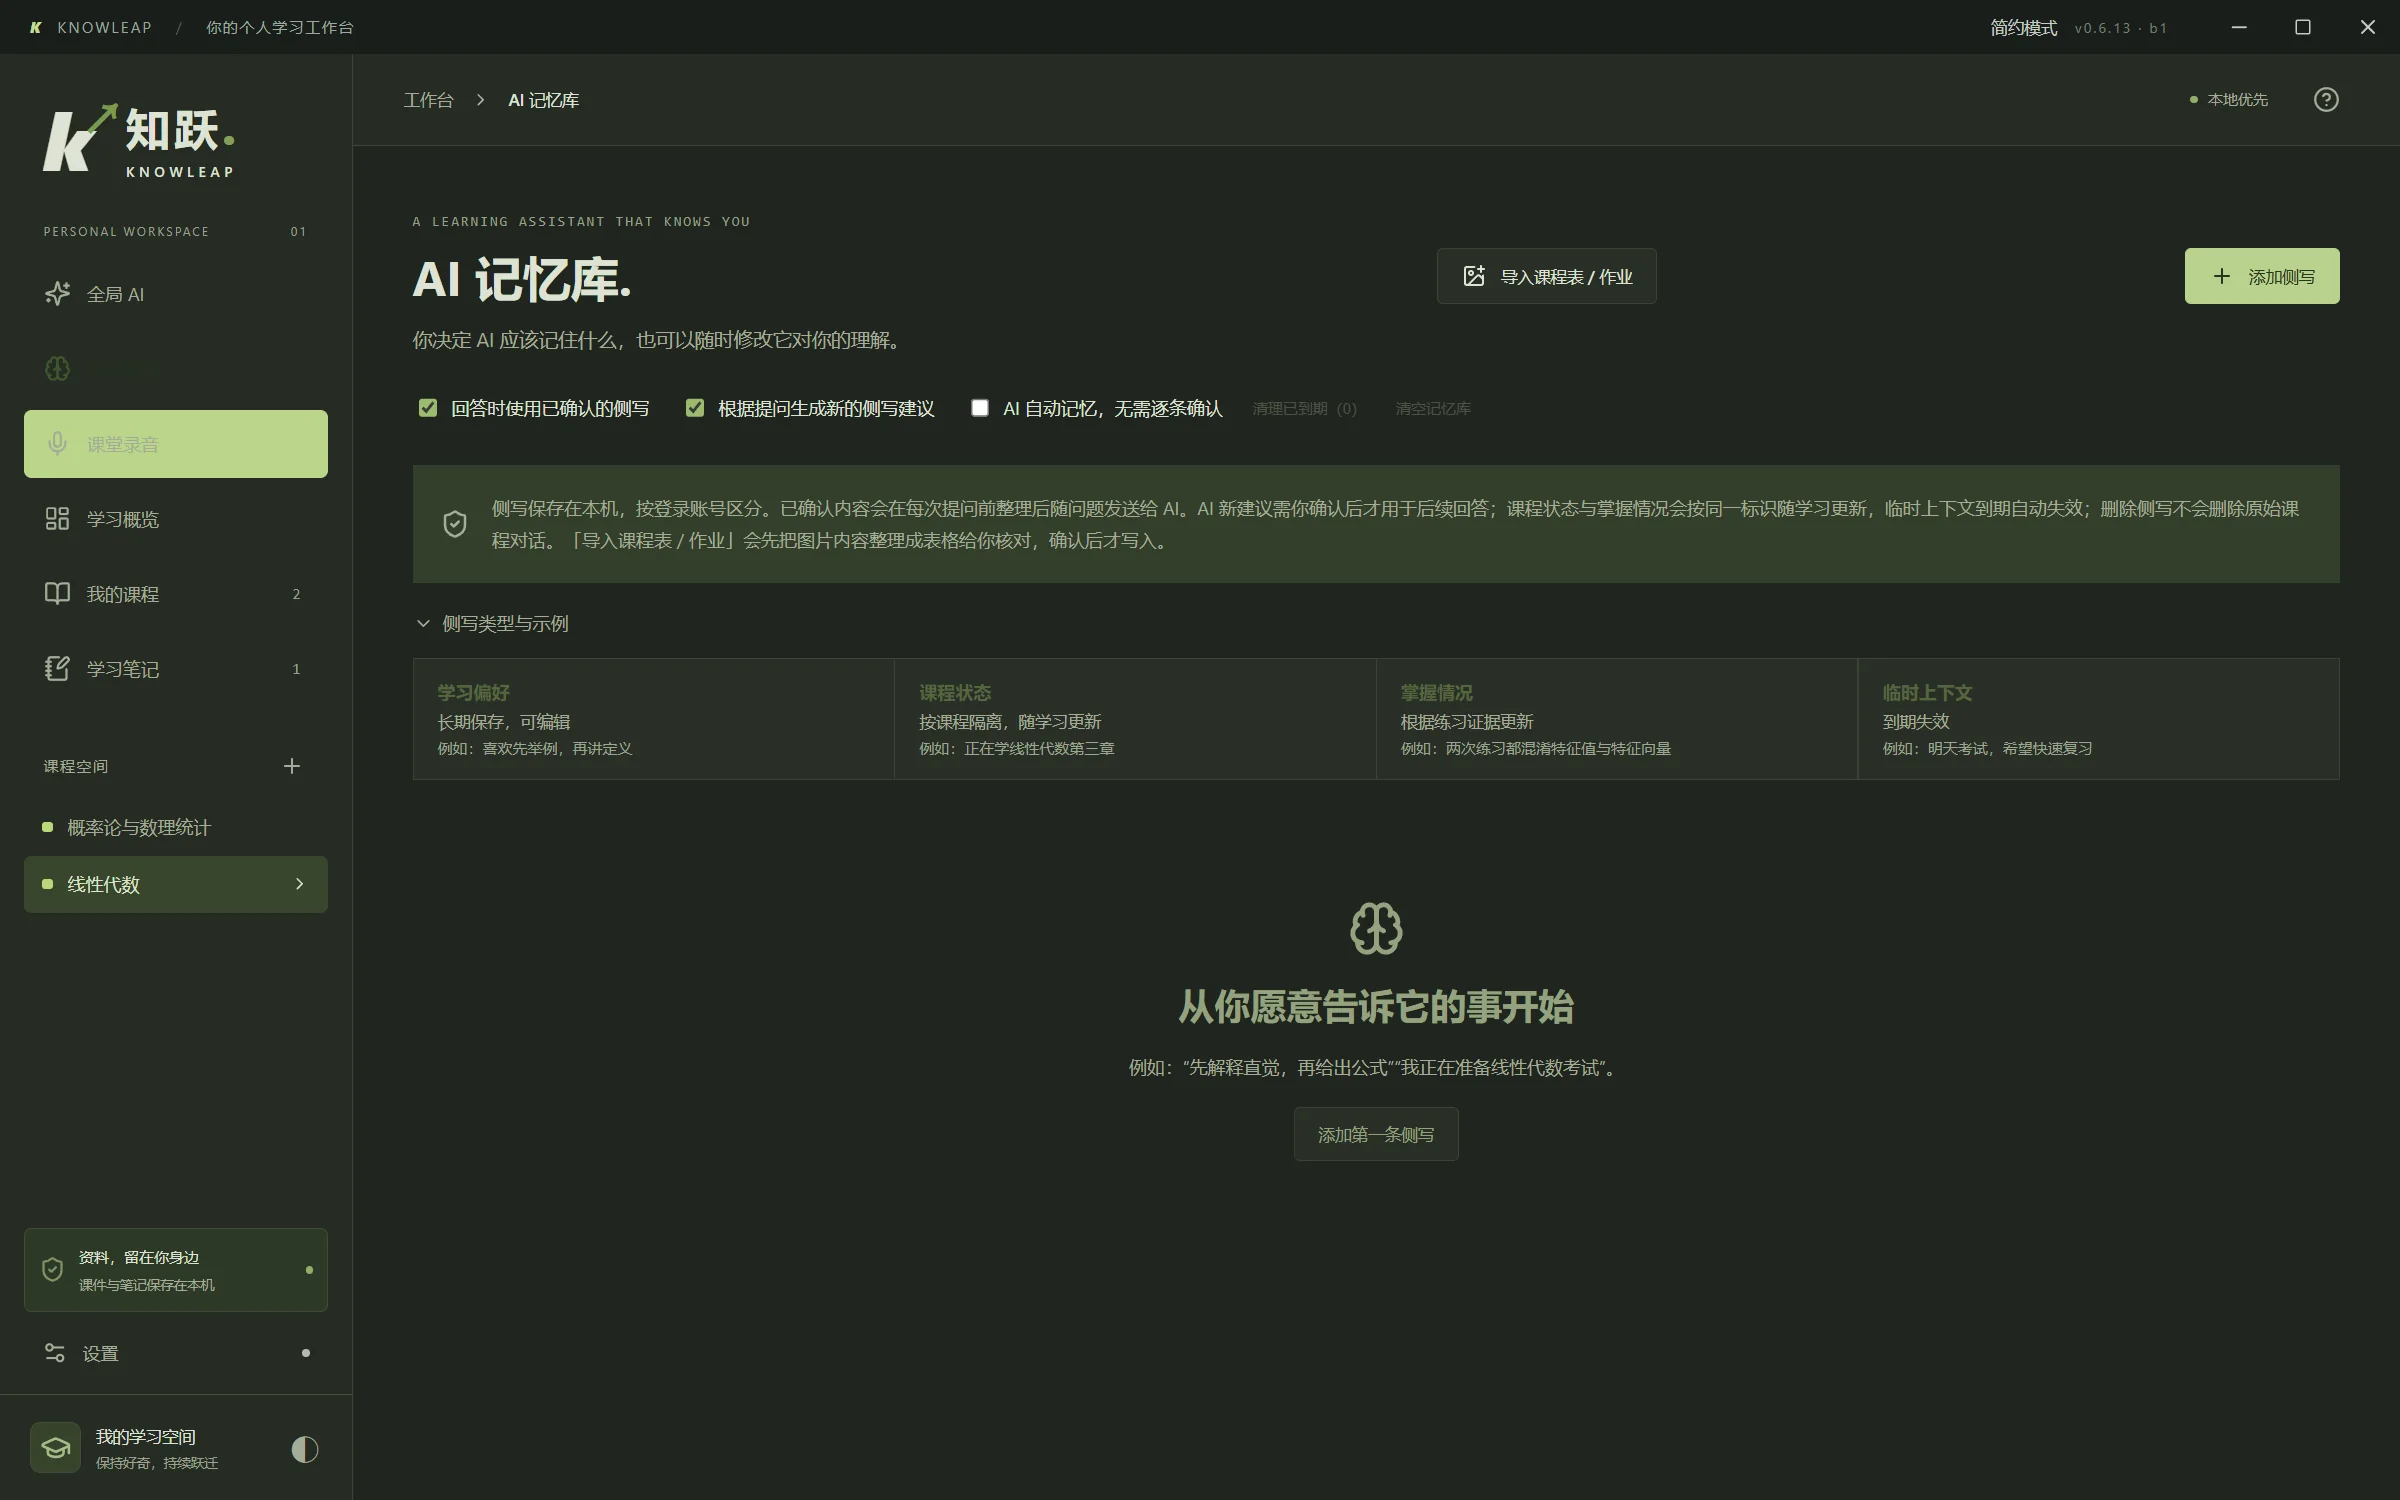Select the 课程状态 example card
This screenshot has height=1500, width=2400.
pos(1135,719)
